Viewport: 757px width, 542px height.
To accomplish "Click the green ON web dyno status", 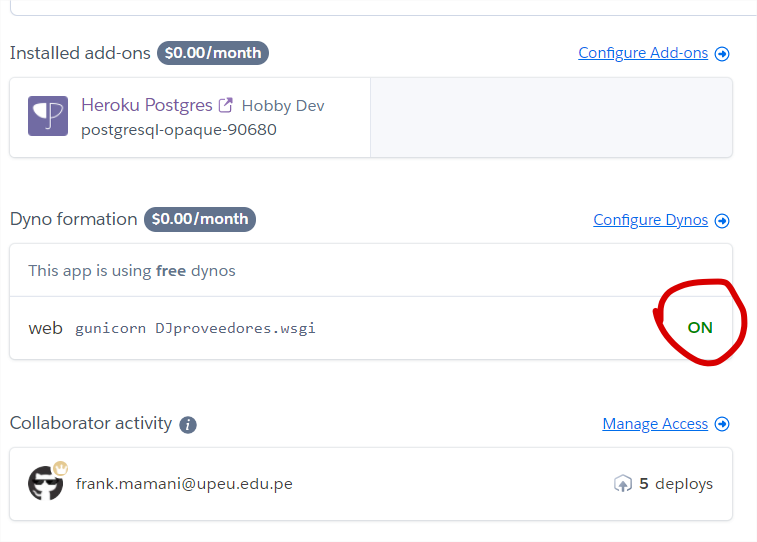I will tap(700, 328).
